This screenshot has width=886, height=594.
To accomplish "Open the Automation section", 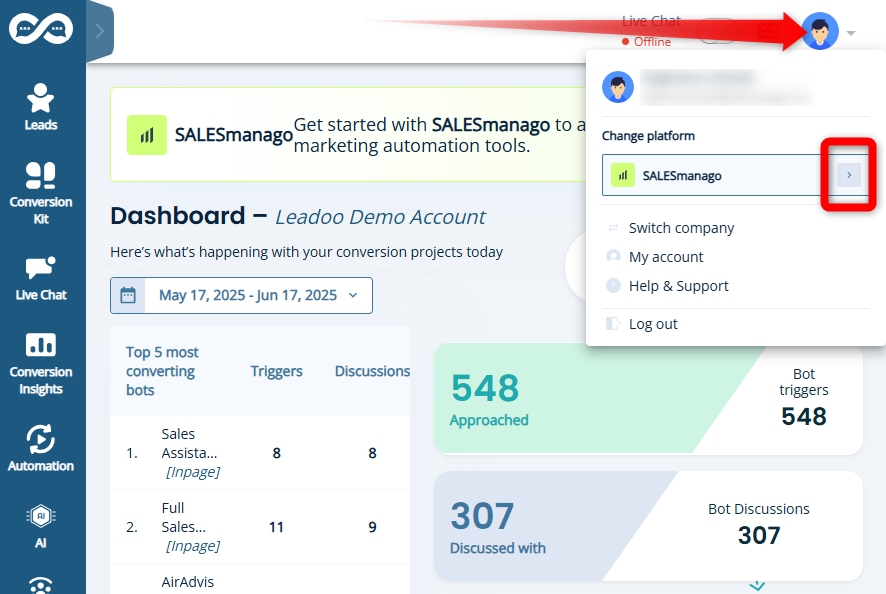I will 41,448.
